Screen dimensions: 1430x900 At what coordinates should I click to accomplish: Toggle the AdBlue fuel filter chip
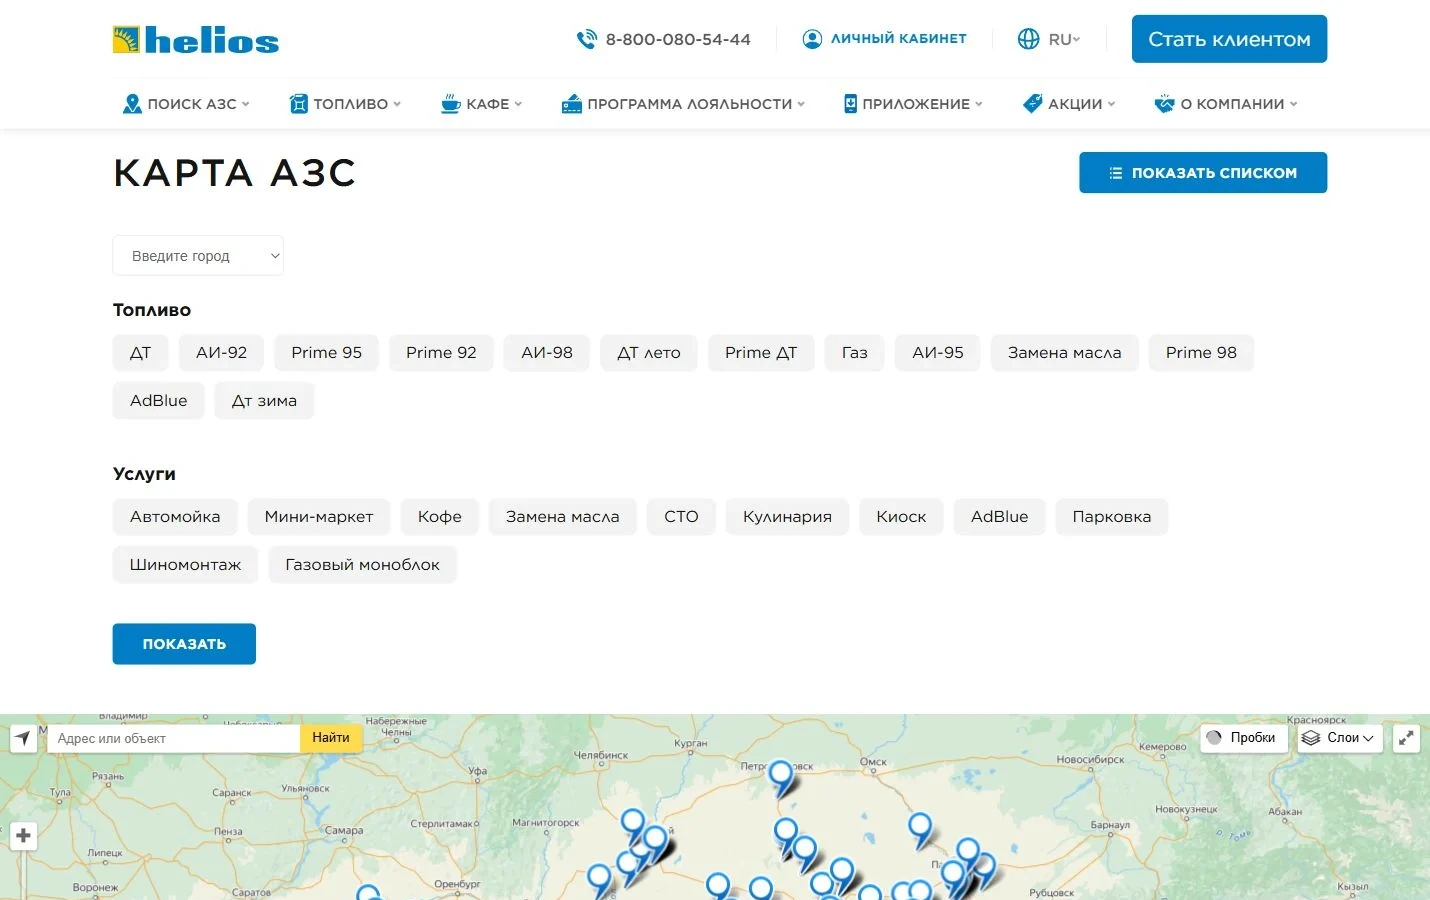pyautogui.click(x=158, y=401)
